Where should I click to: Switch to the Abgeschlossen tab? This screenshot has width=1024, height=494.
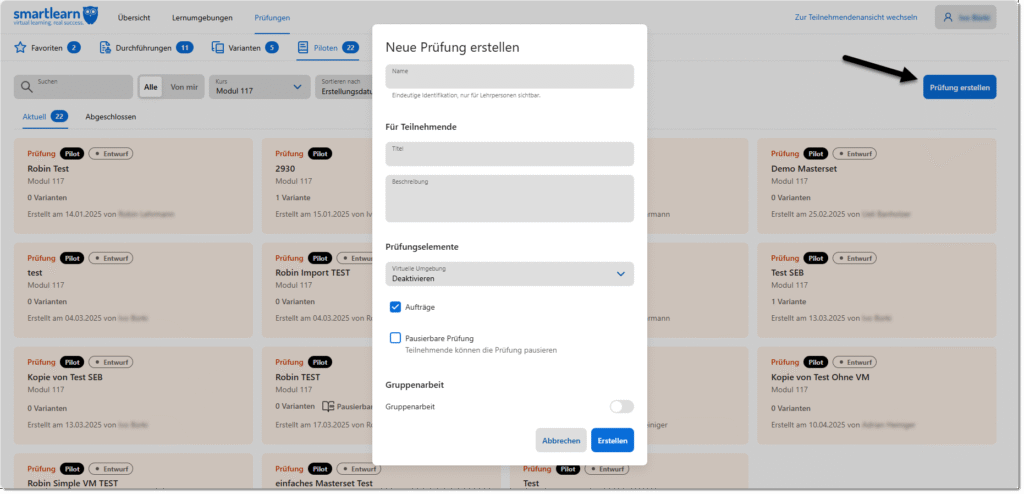pyautogui.click(x=110, y=117)
